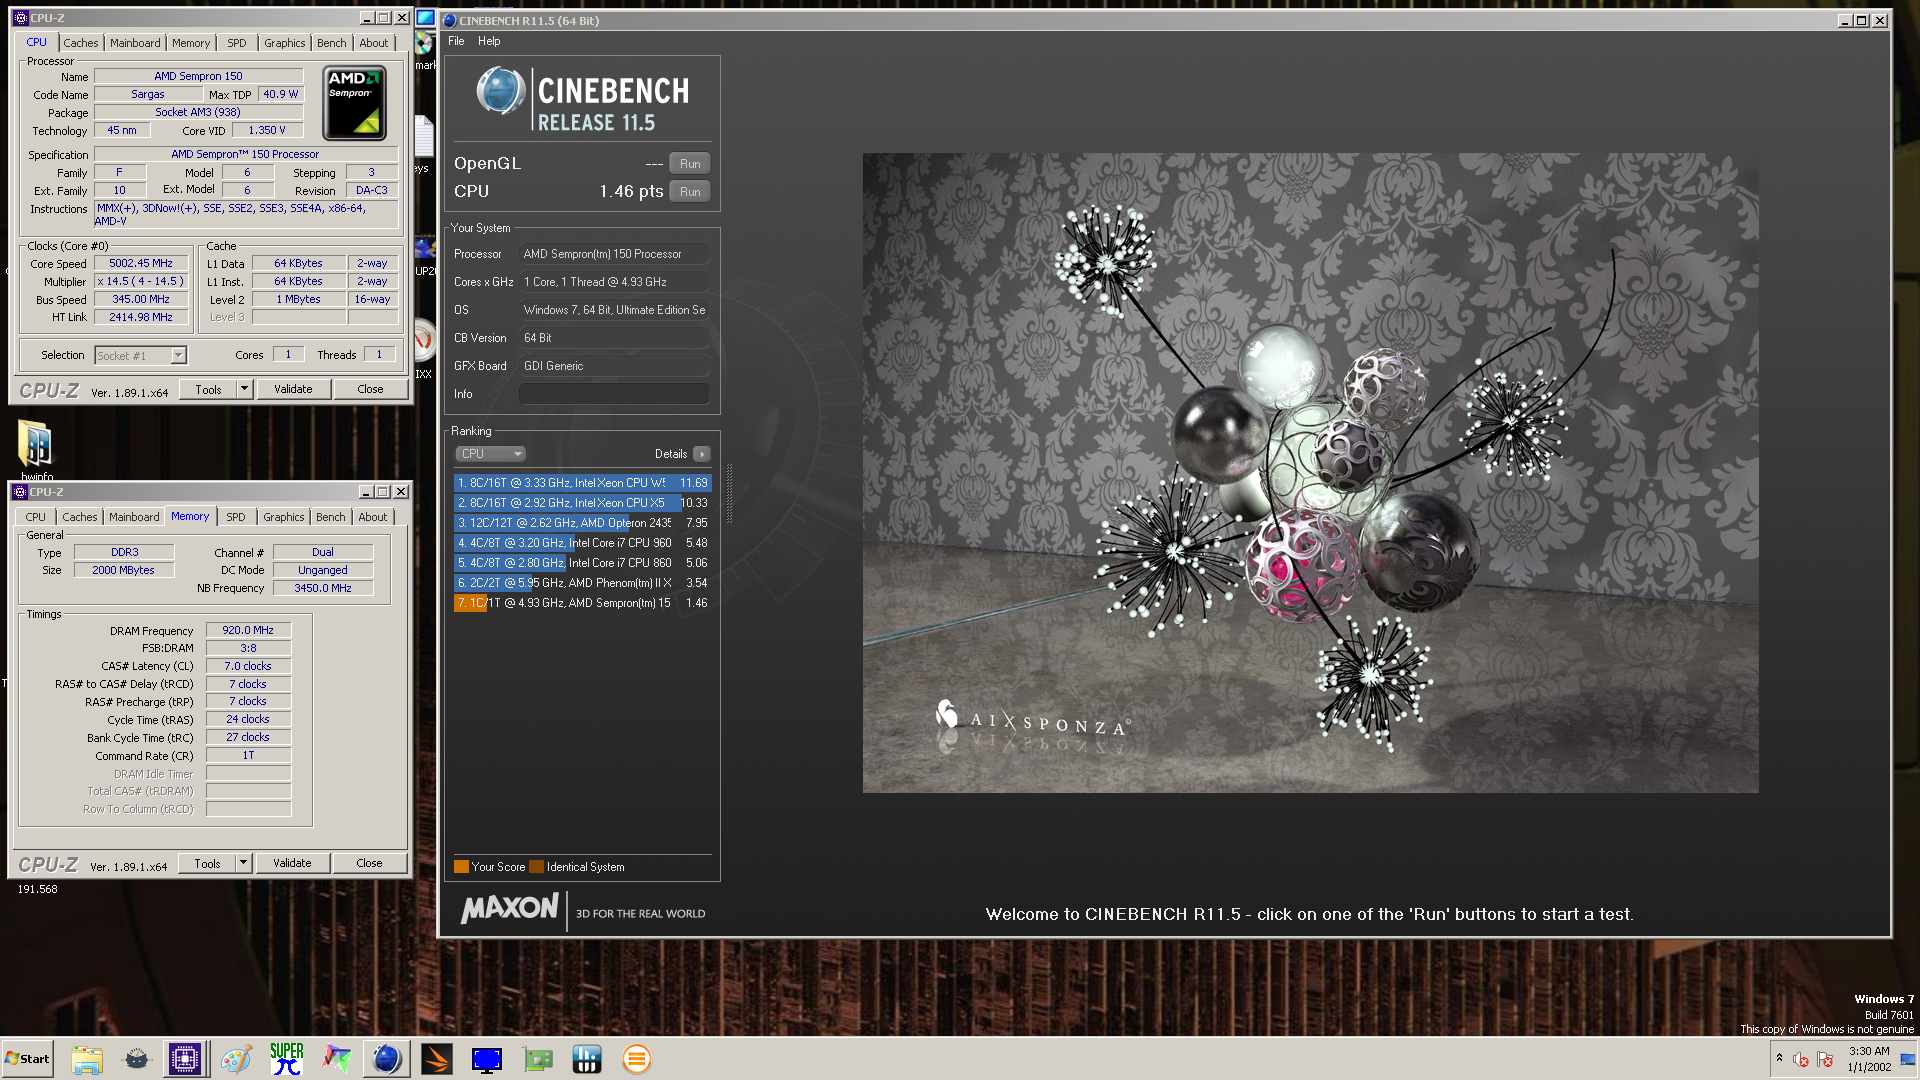
Task: Click the Identical System legend swatch
Action: [x=536, y=867]
